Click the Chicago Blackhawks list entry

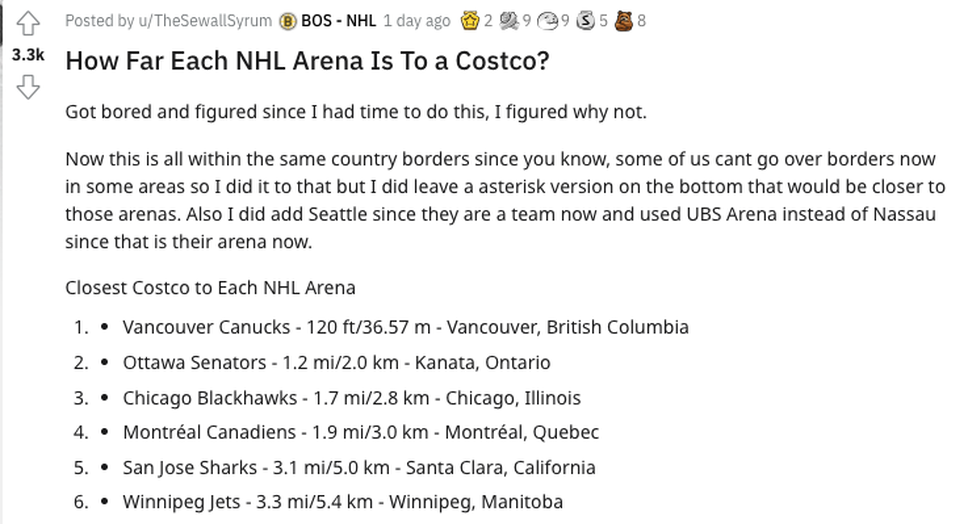(x=351, y=398)
